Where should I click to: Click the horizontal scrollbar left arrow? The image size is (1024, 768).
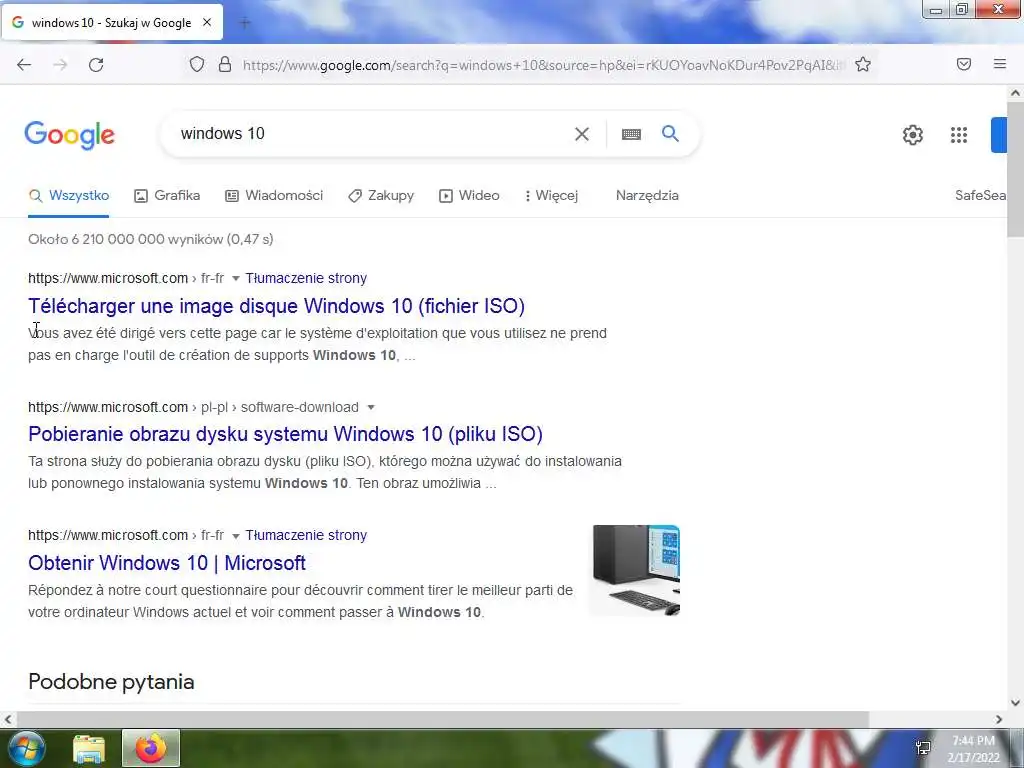(x=8, y=719)
